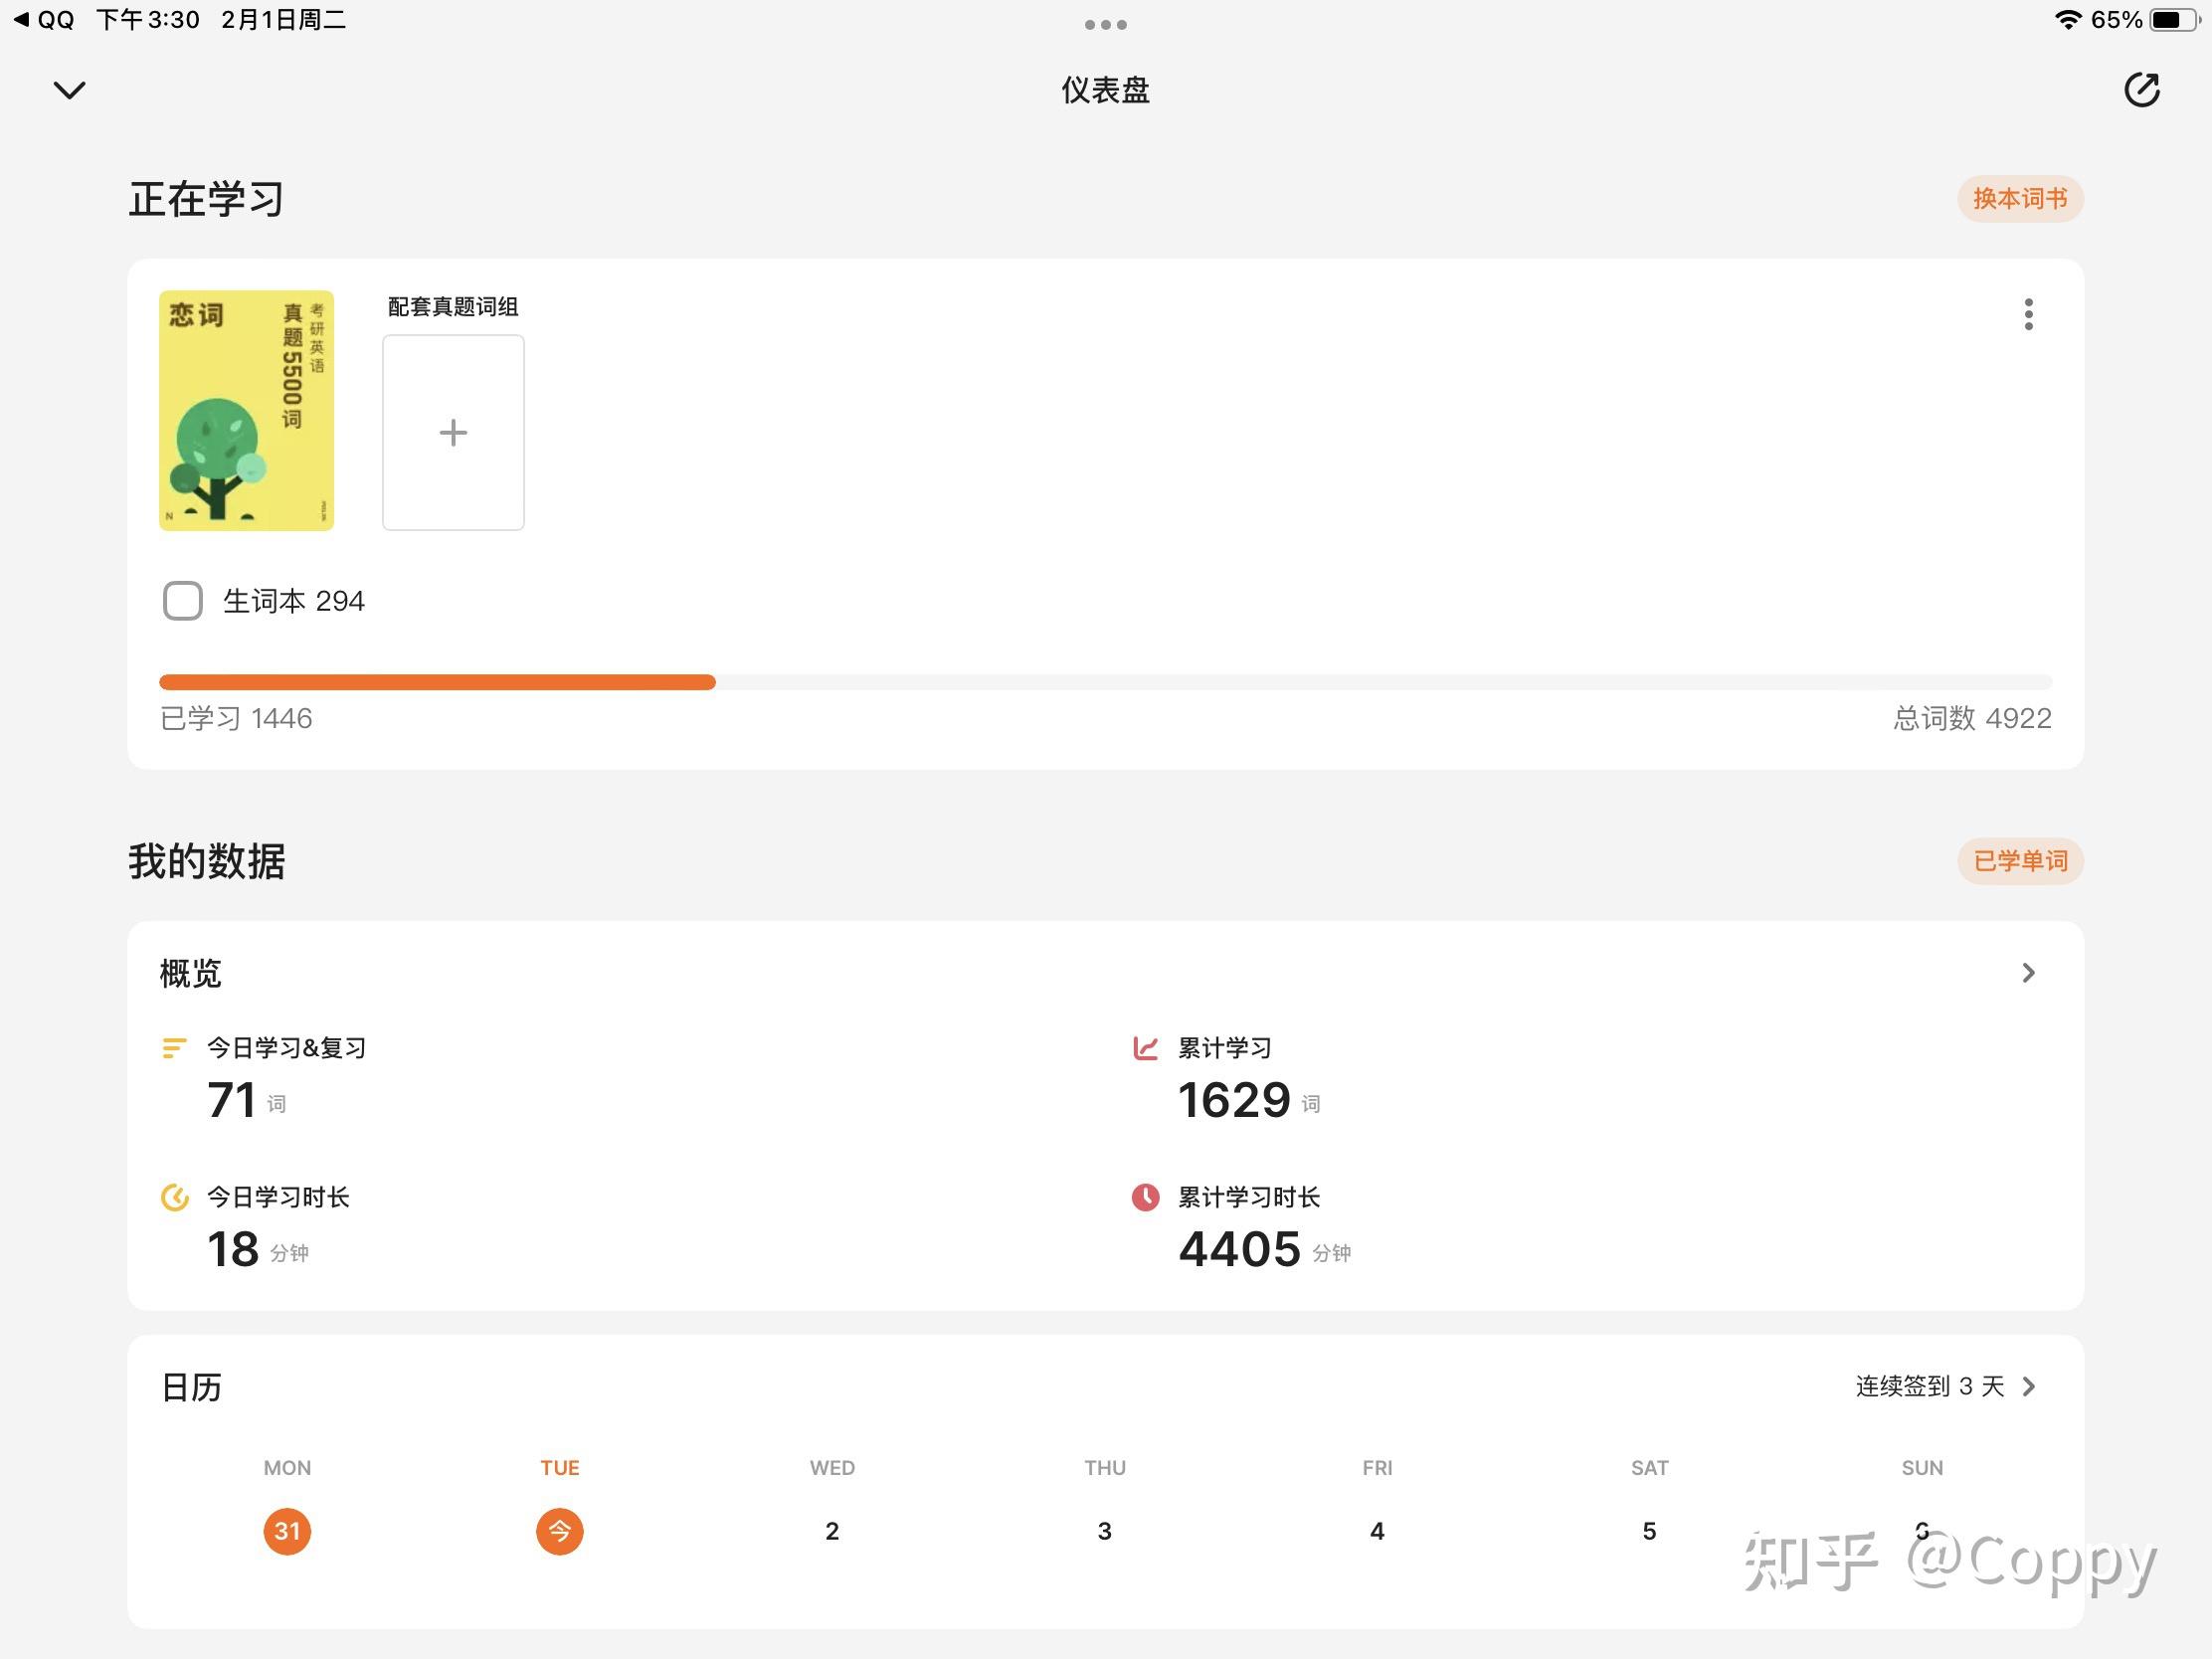The width and height of the screenshot is (2212, 1659).
Task: Tap the 累计学习 chart icon
Action: point(1145,1048)
